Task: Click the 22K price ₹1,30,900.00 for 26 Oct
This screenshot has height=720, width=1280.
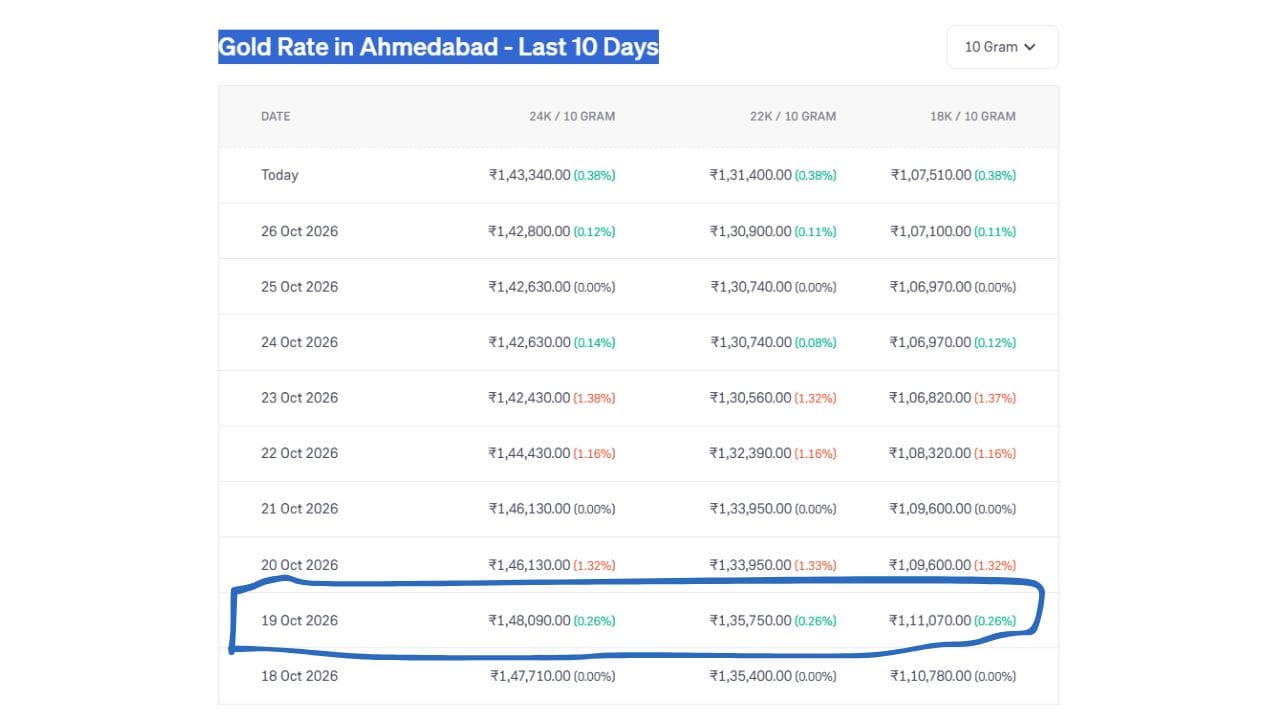Action: tap(750, 231)
